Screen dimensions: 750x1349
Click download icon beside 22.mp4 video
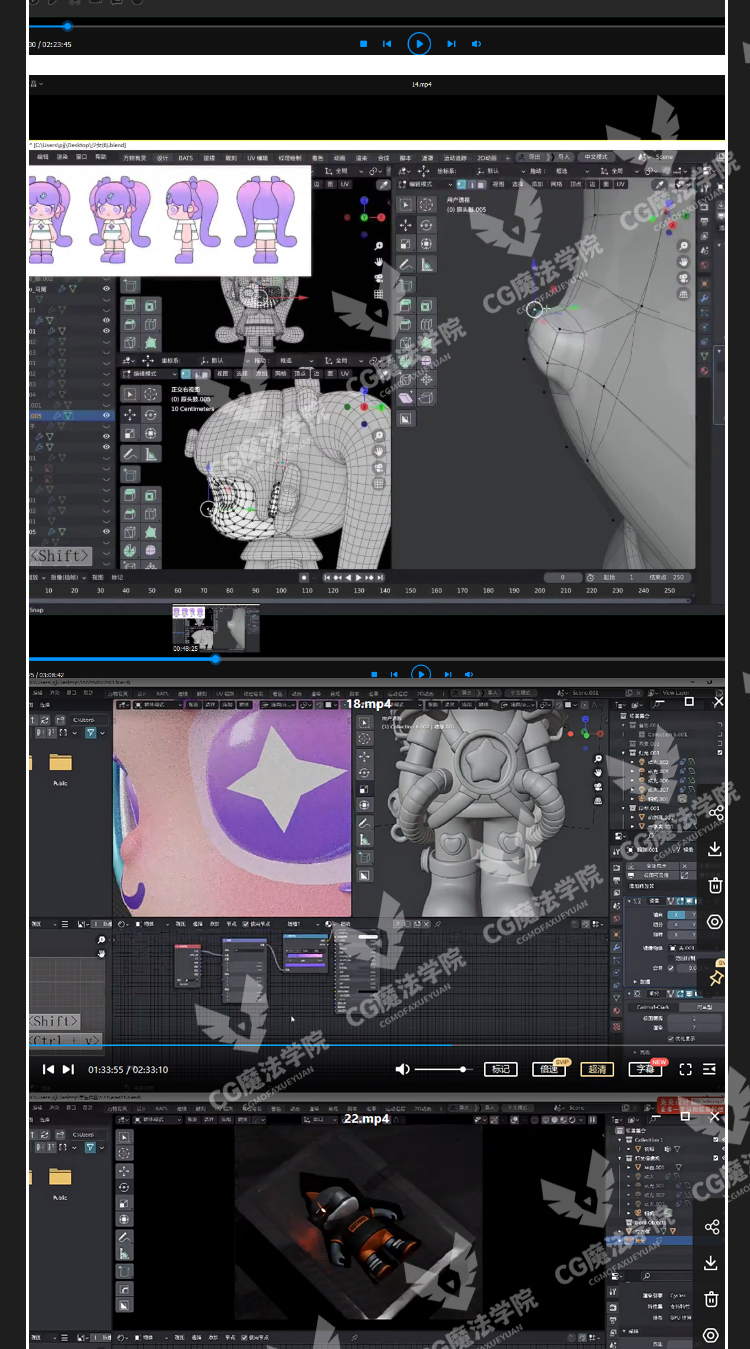[712, 1263]
